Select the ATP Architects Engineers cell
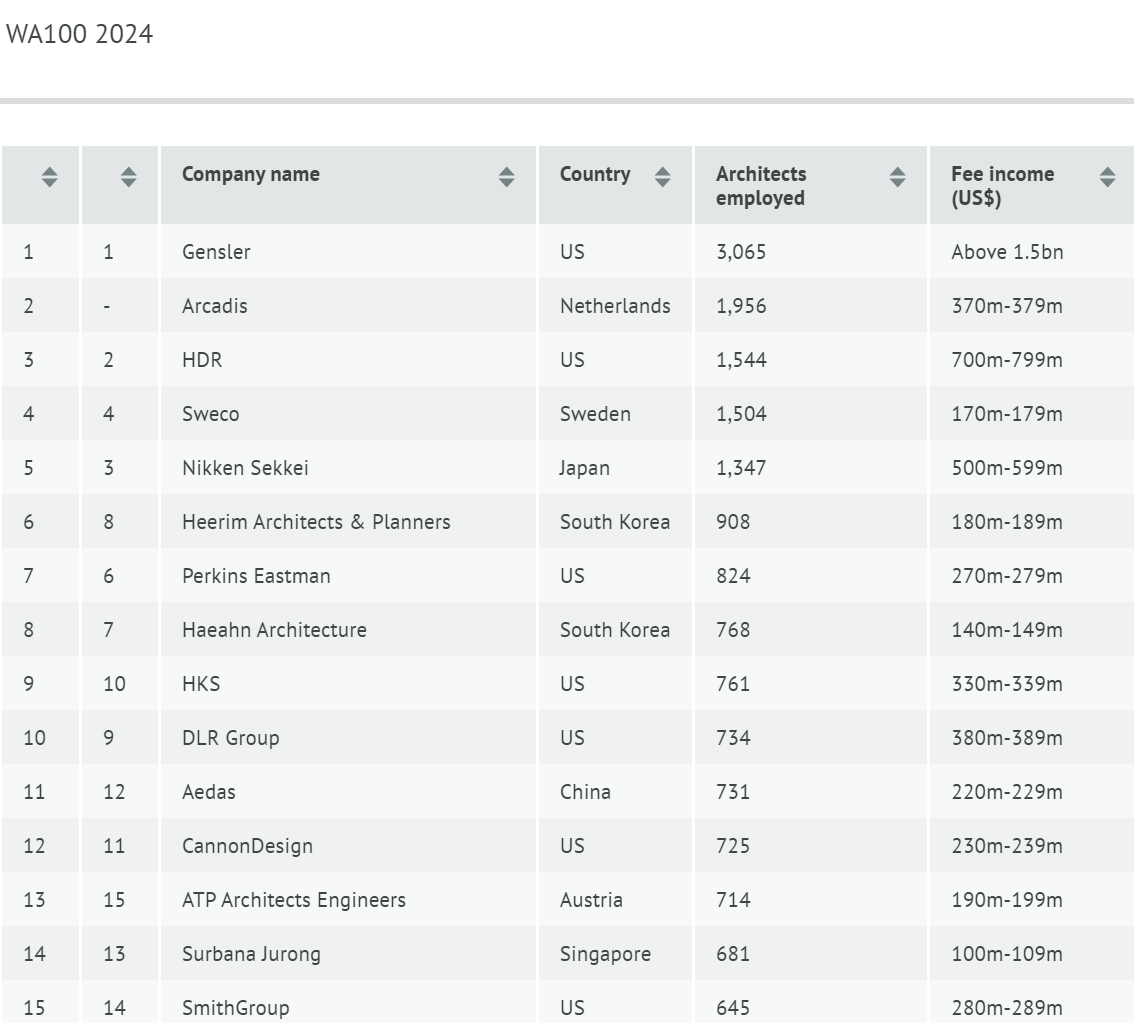The image size is (1134, 1023). [x=349, y=899]
